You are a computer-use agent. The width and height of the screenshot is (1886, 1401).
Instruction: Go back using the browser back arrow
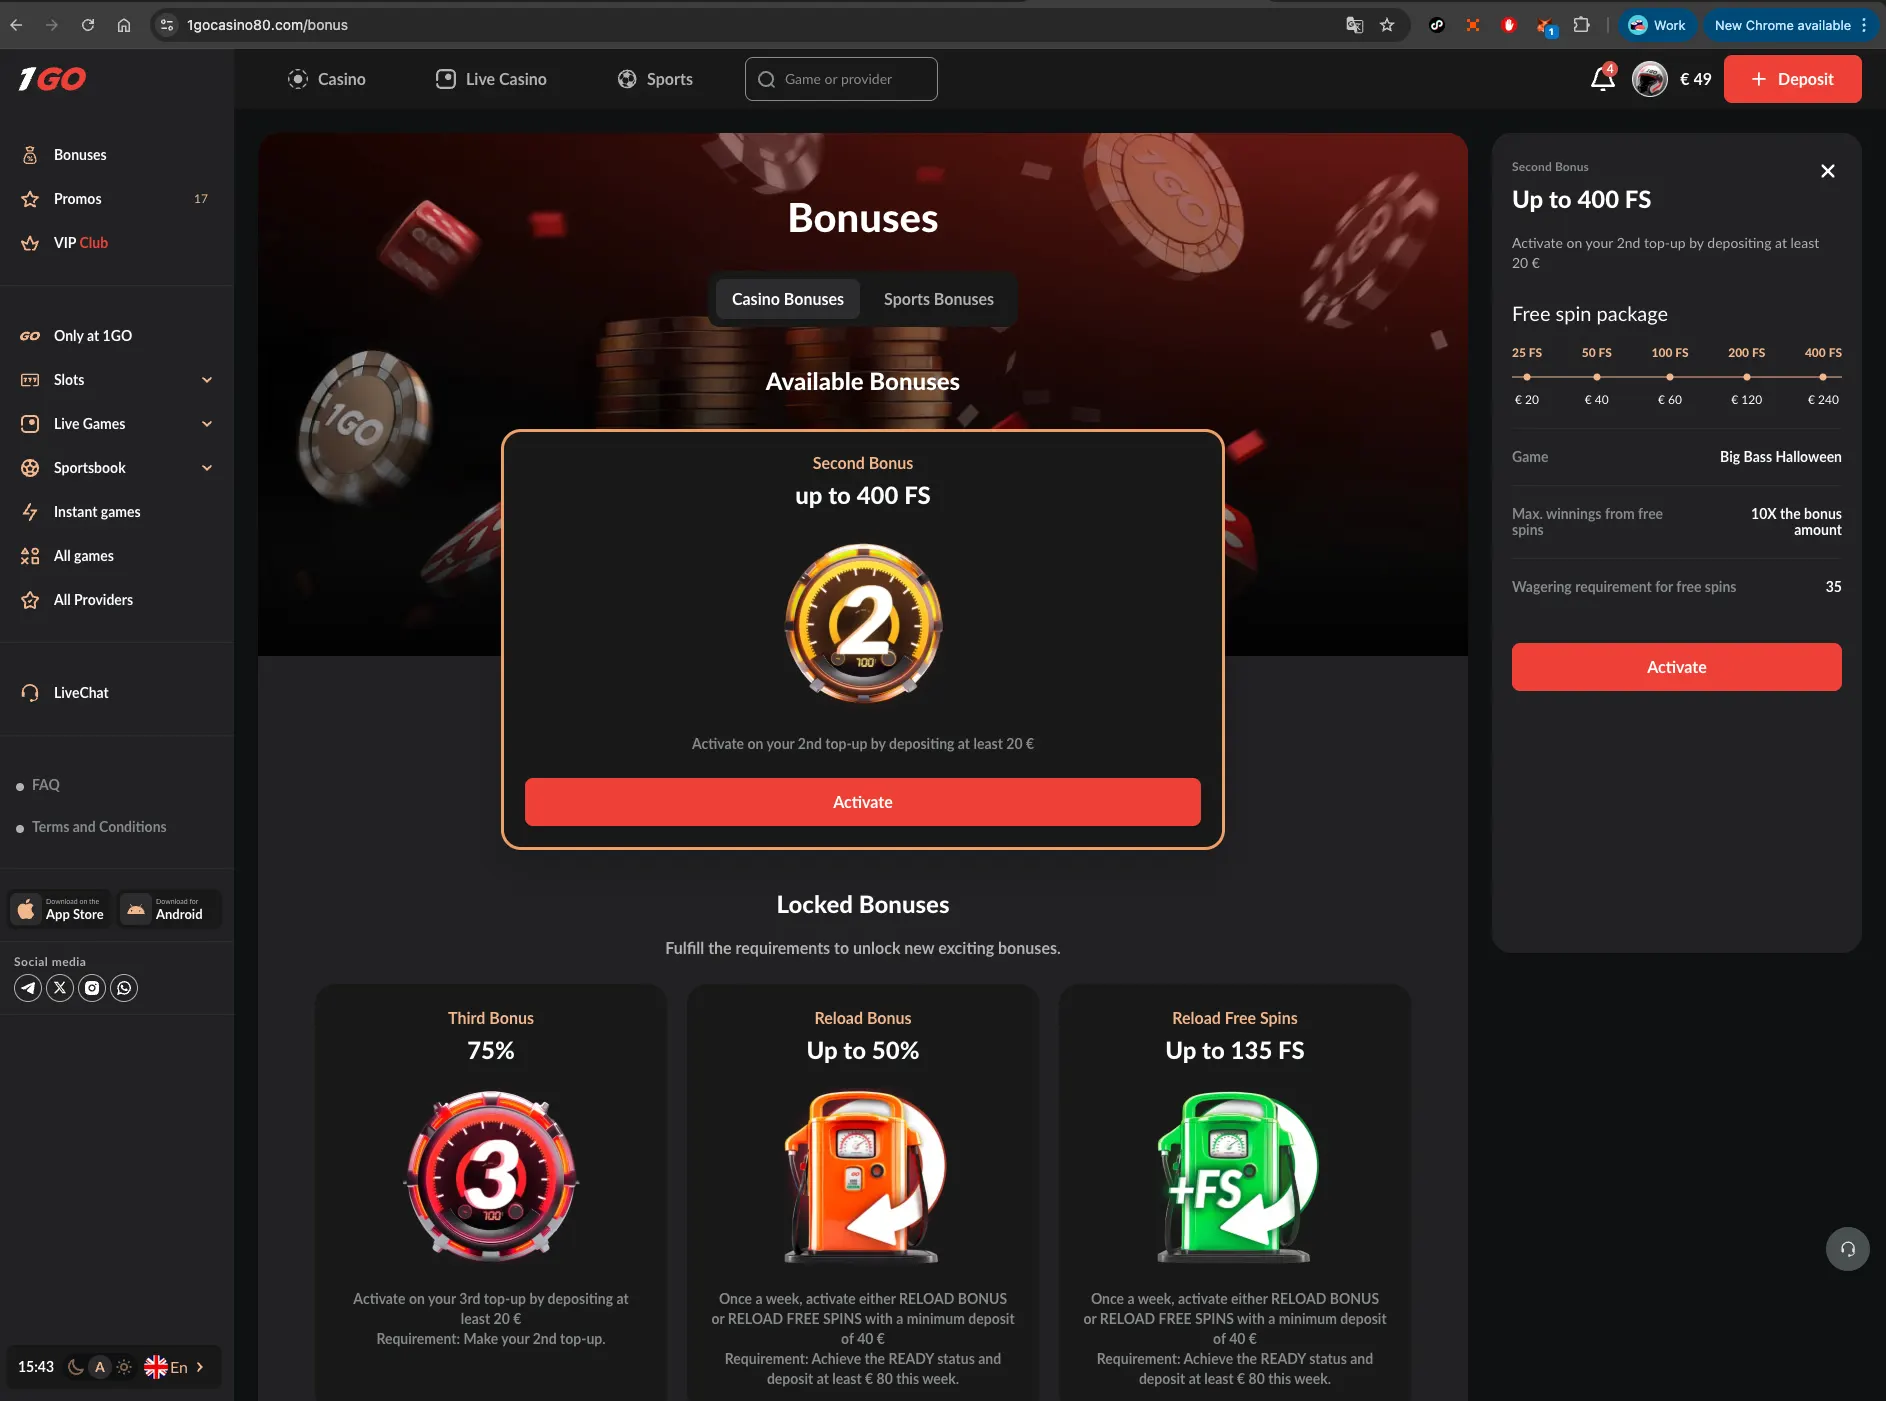point(16,25)
